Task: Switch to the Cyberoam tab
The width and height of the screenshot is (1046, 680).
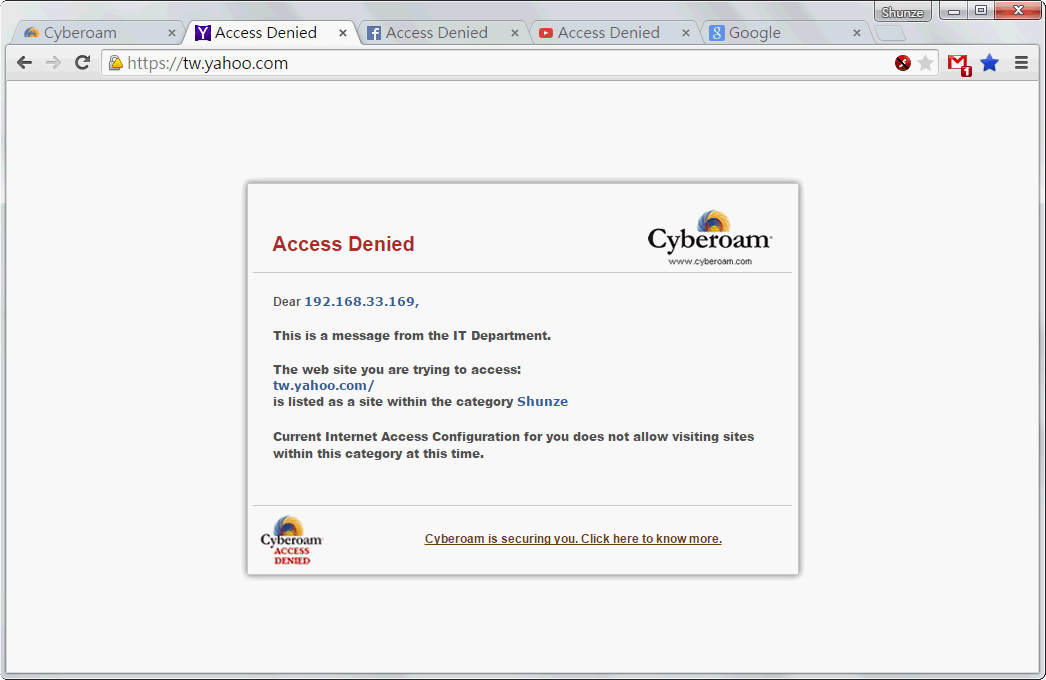Action: click(x=100, y=33)
